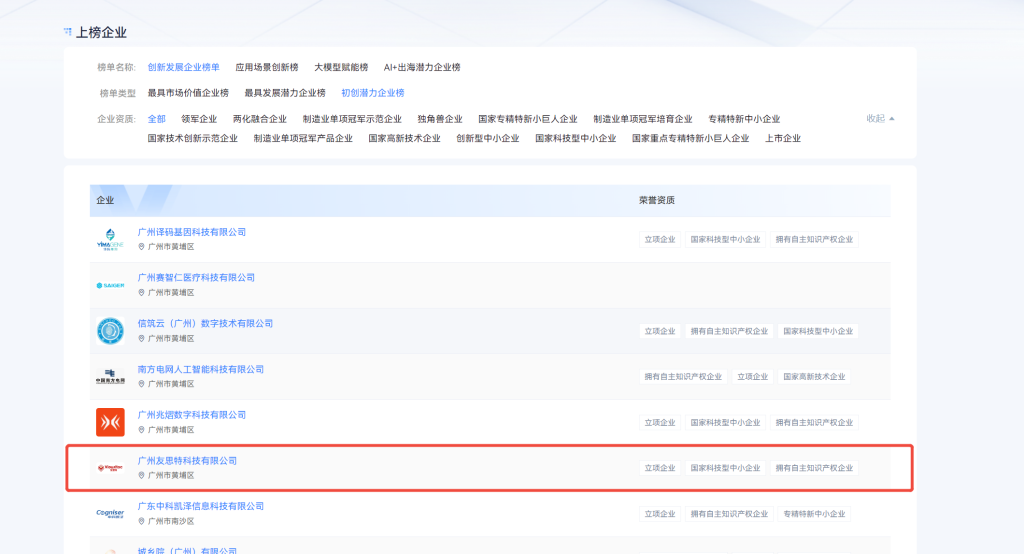Open 广东中科凯泽信息科技有限公司 page
Viewport: 1024px width, 554px height.
(x=200, y=506)
